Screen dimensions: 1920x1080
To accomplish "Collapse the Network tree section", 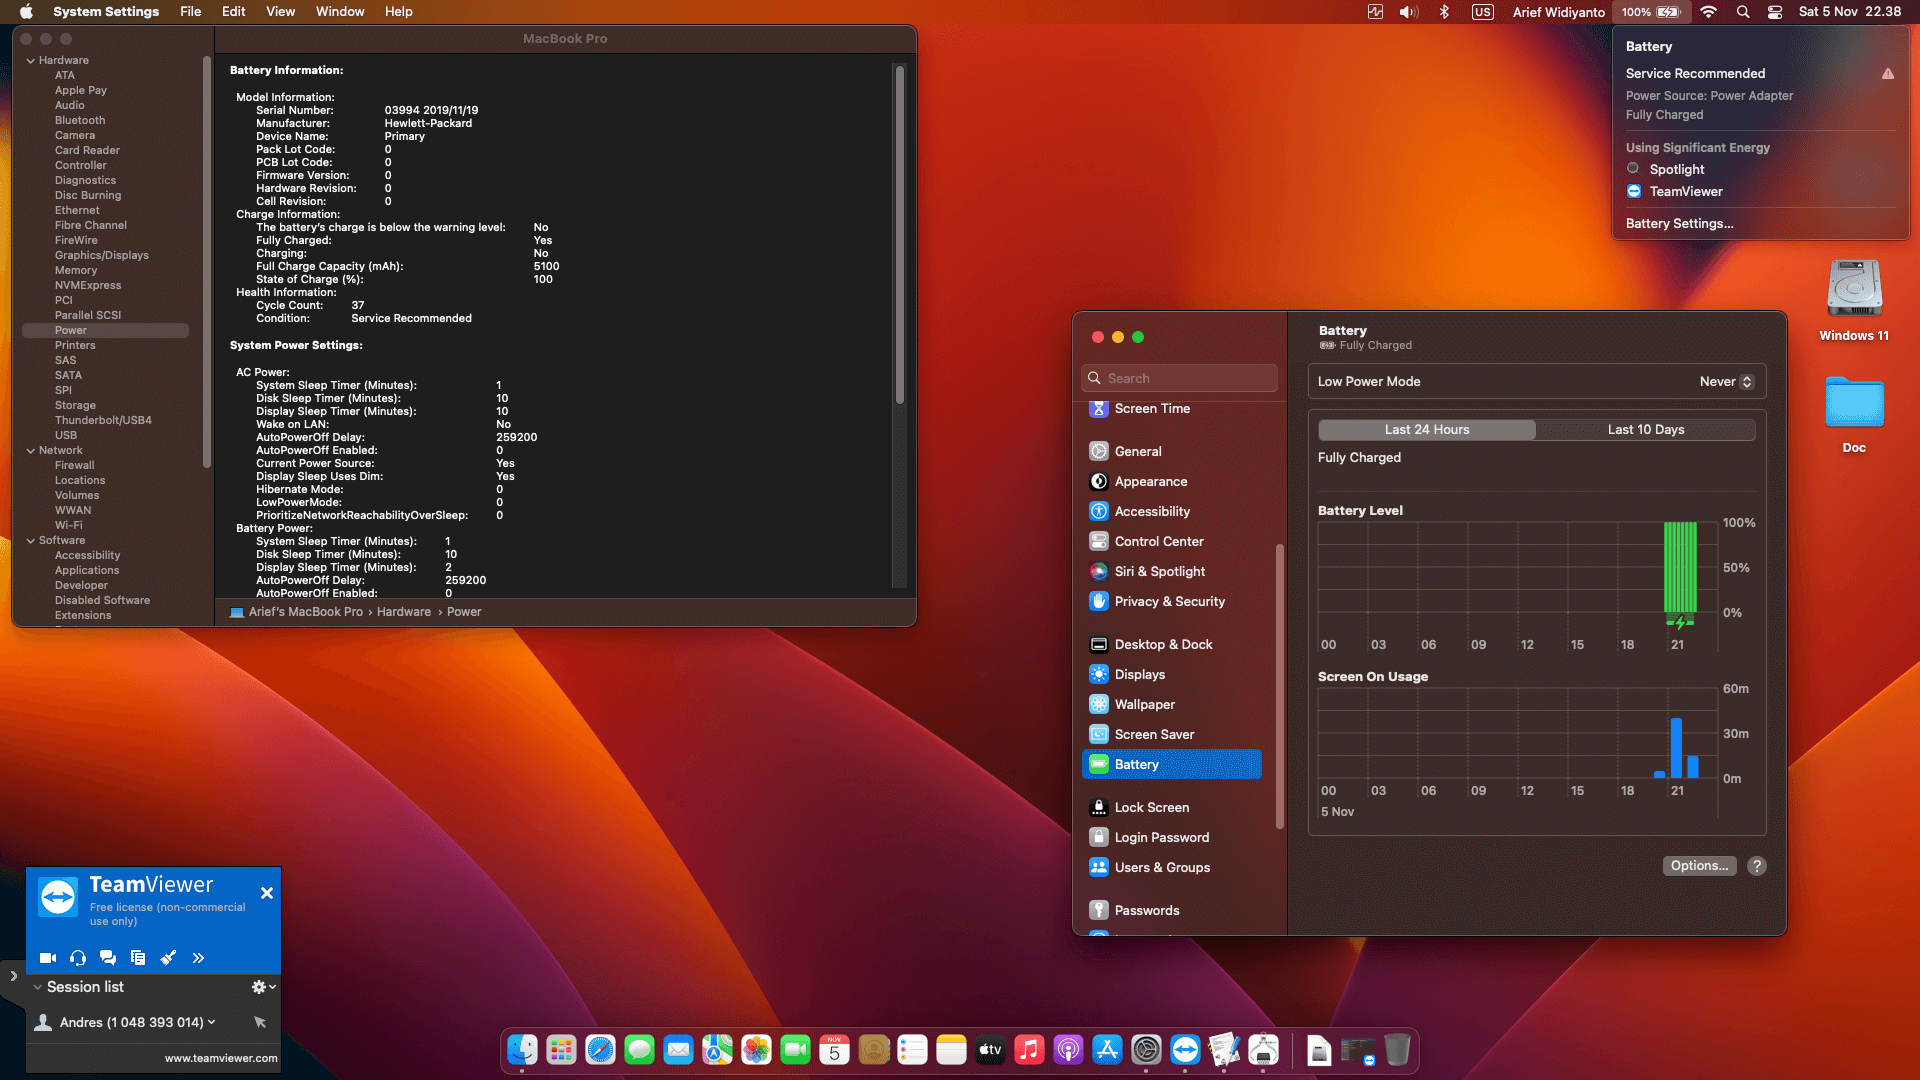I will click(31, 451).
